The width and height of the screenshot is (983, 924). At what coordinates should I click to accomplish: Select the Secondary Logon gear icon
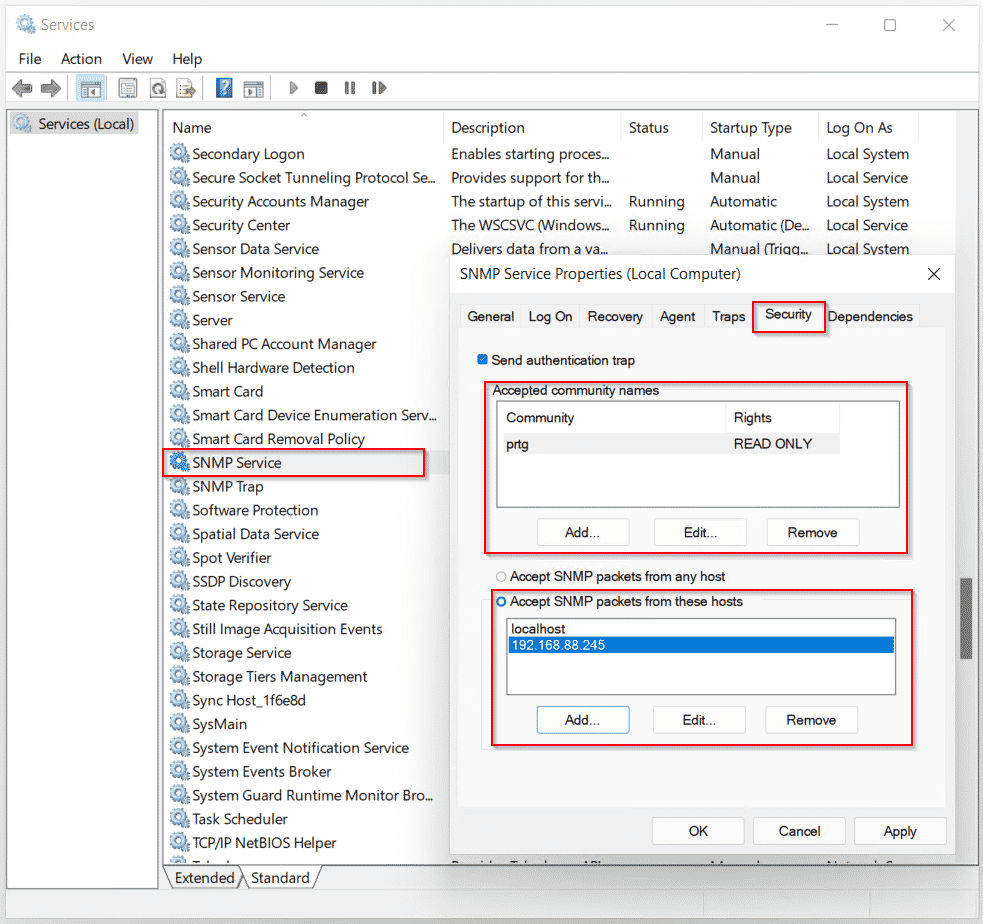(179, 153)
